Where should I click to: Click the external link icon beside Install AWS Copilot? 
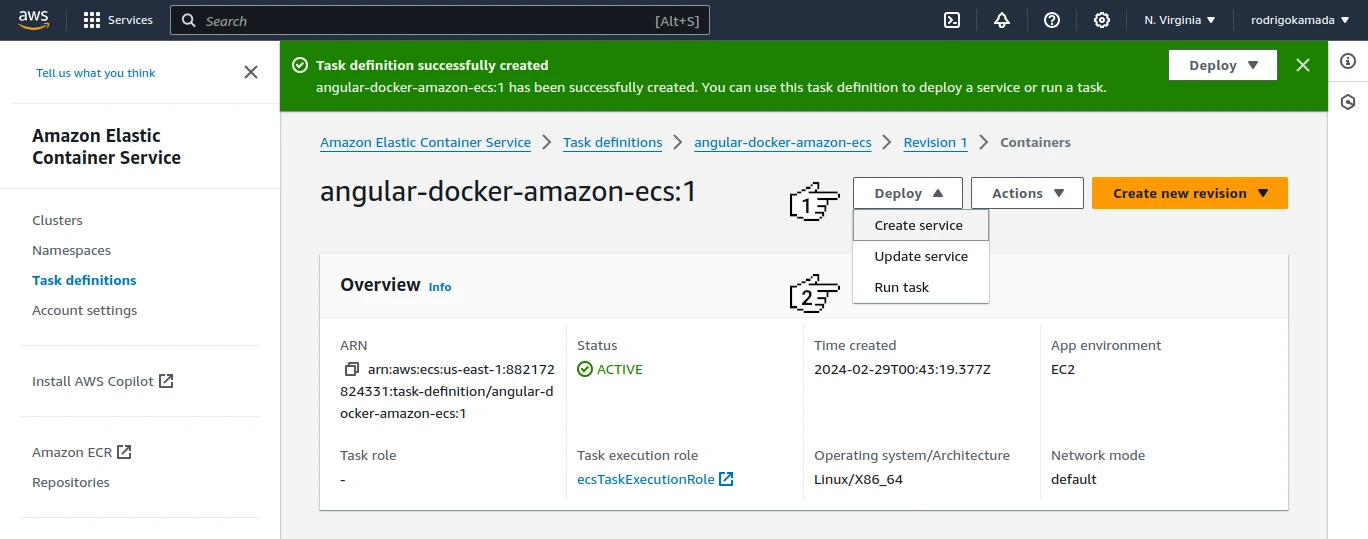[167, 381]
